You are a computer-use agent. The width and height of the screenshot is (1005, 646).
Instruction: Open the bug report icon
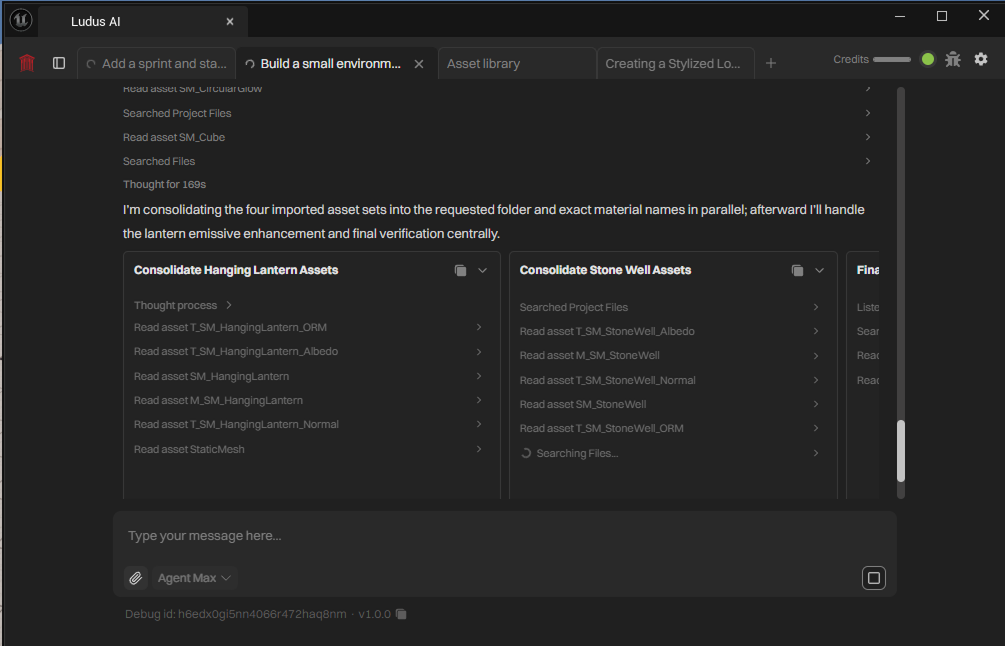(953, 60)
